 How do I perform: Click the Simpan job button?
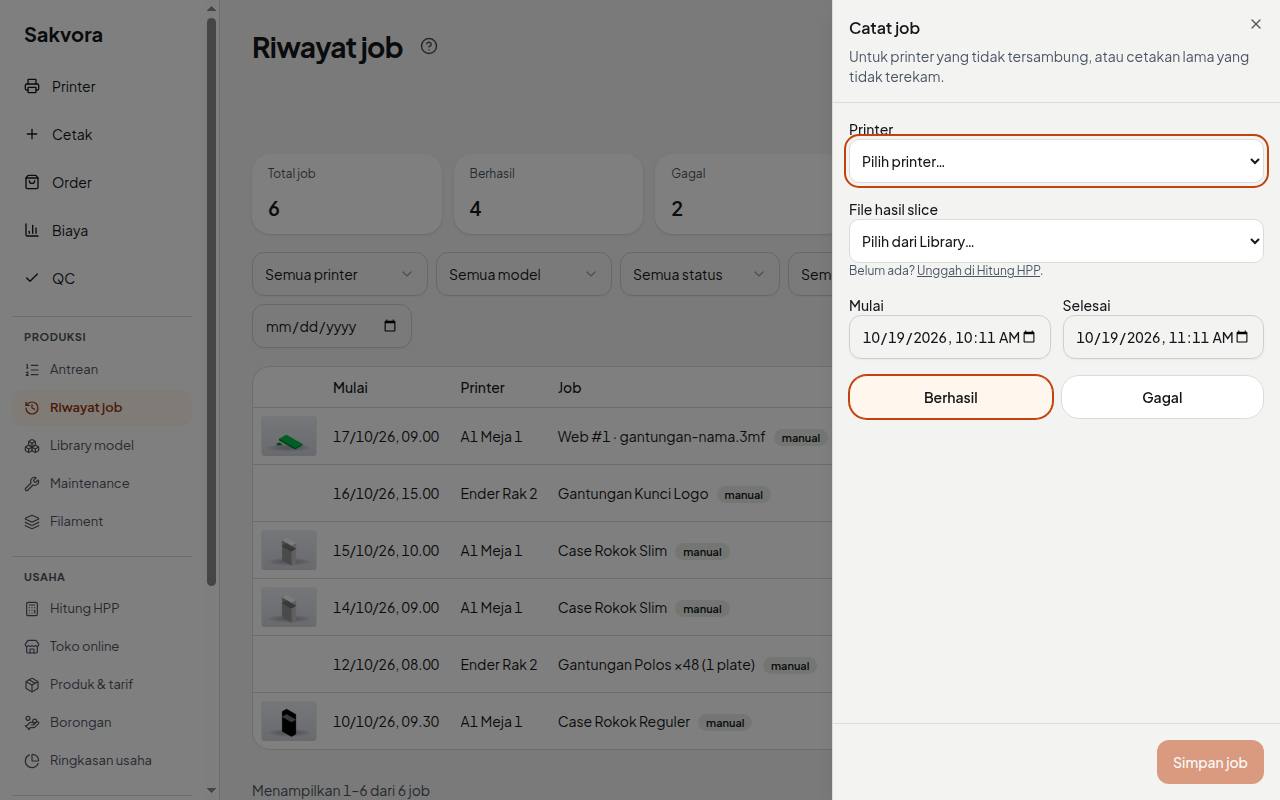1210,762
